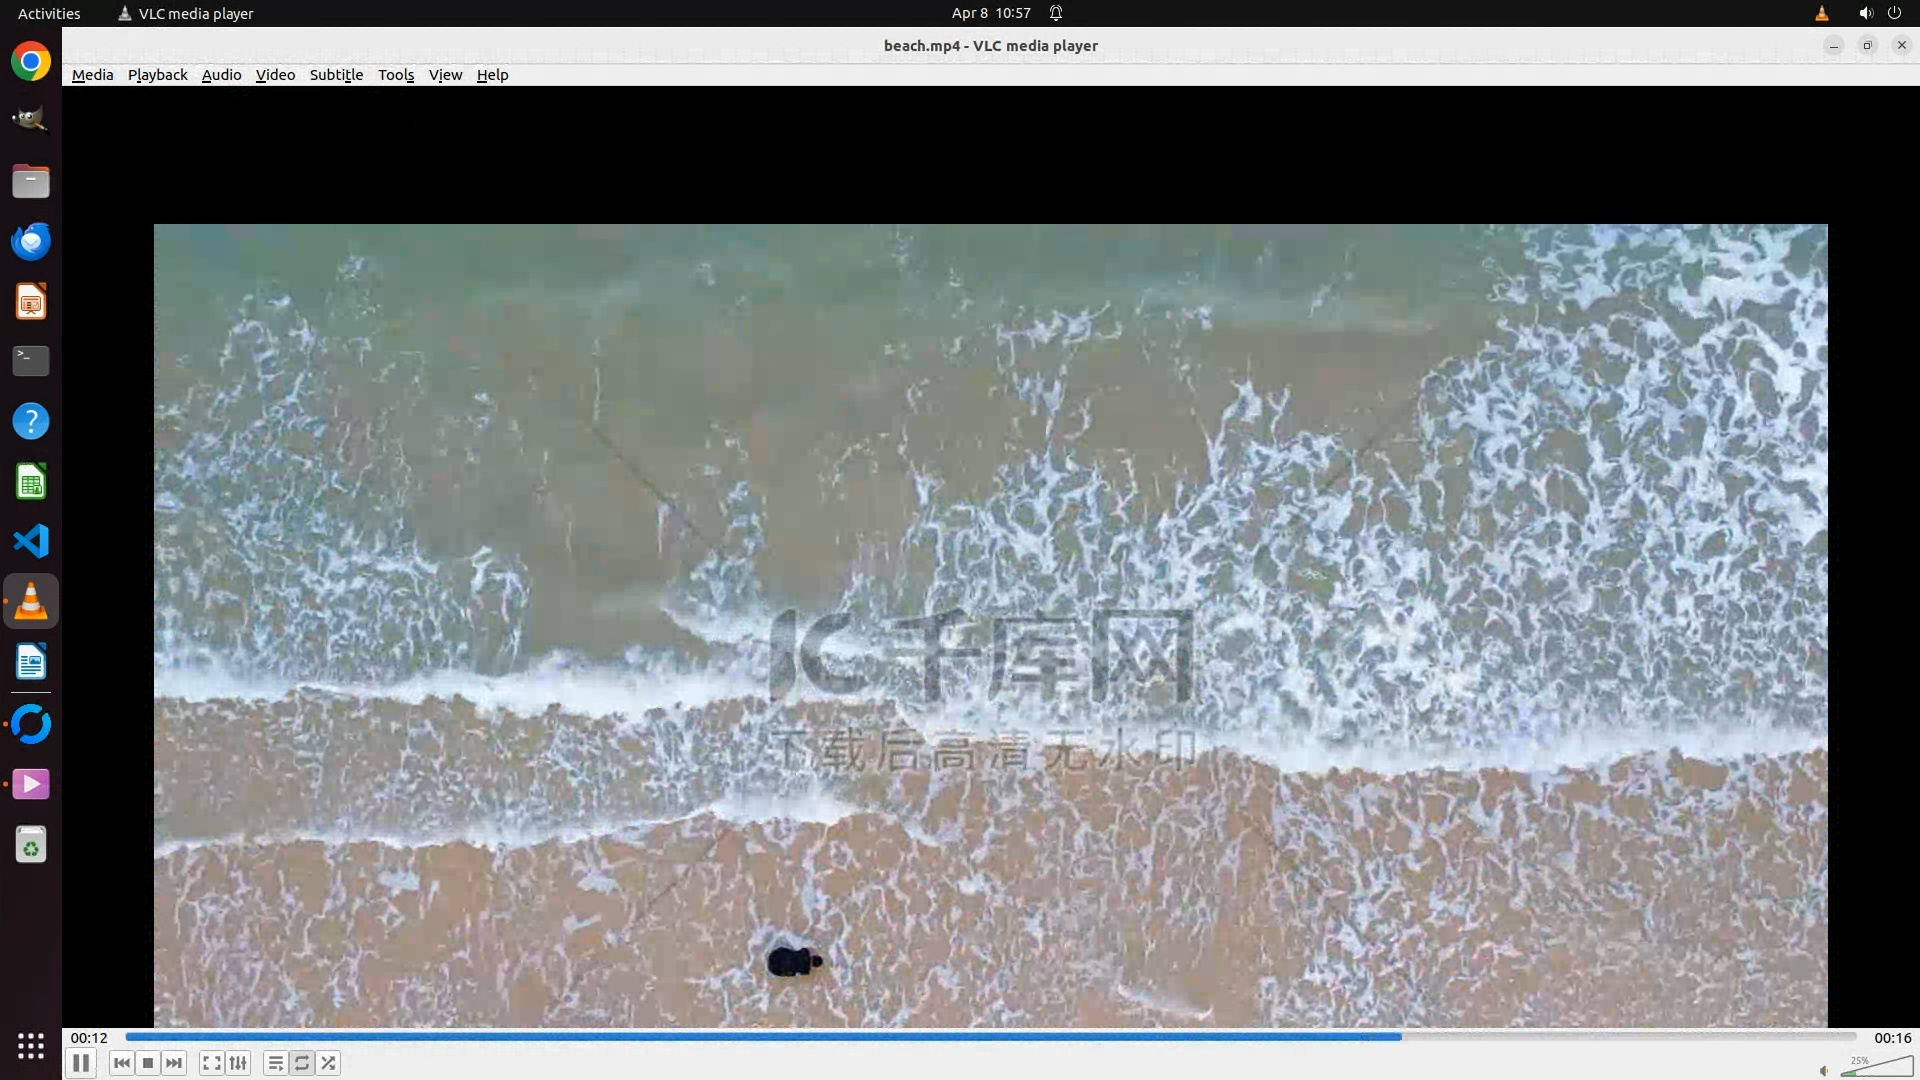Toggle fullscreen video mode

[211, 1063]
